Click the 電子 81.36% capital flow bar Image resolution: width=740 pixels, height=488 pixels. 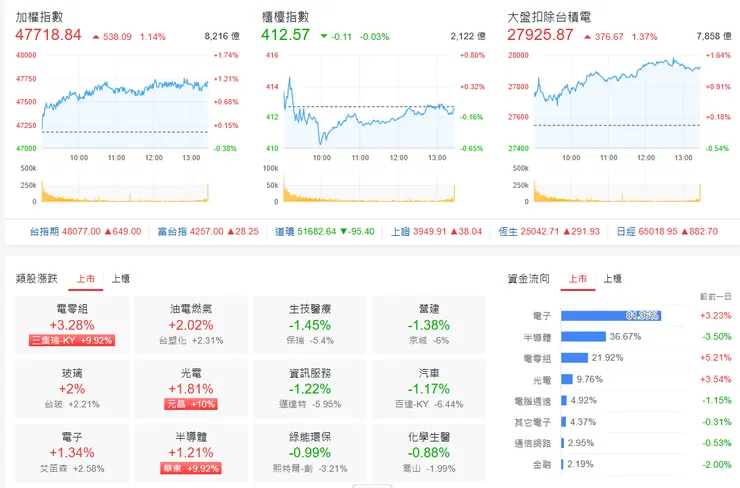coord(611,316)
